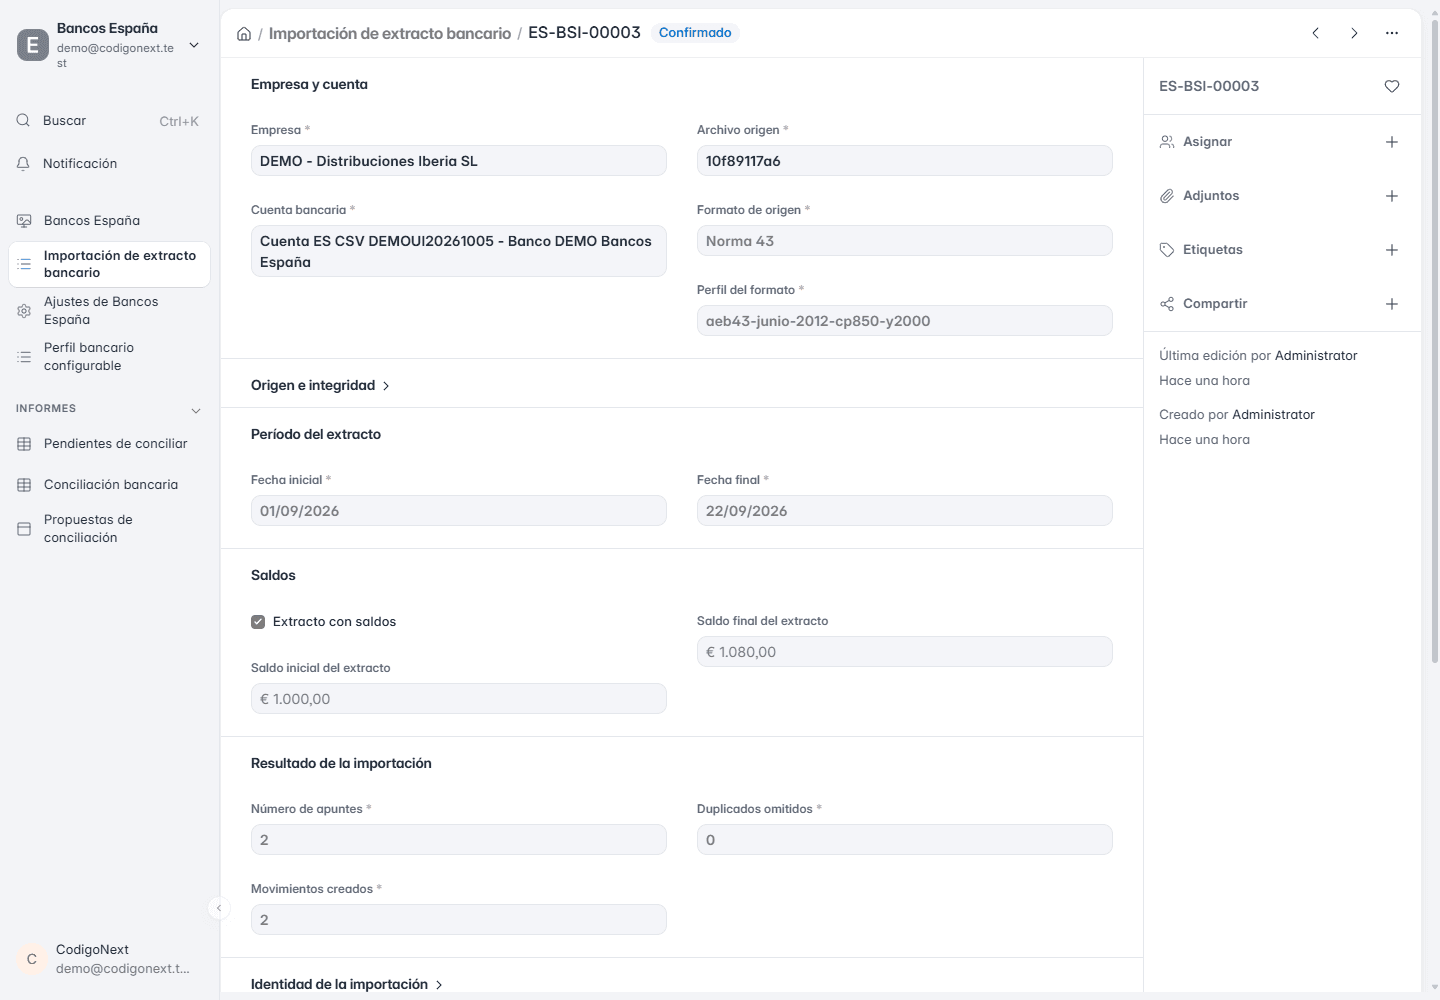Click the Saldo final del extracto field
Viewport: 1440px width, 1000px height.
[x=905, y=652]
